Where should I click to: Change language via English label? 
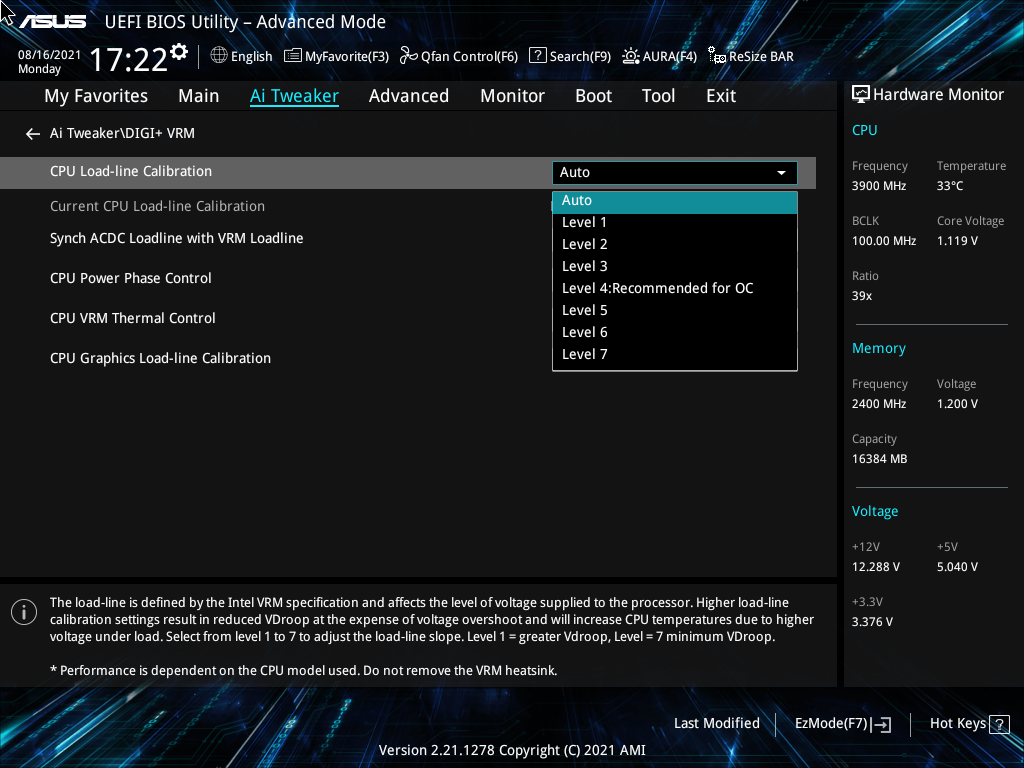pos(251,57)
